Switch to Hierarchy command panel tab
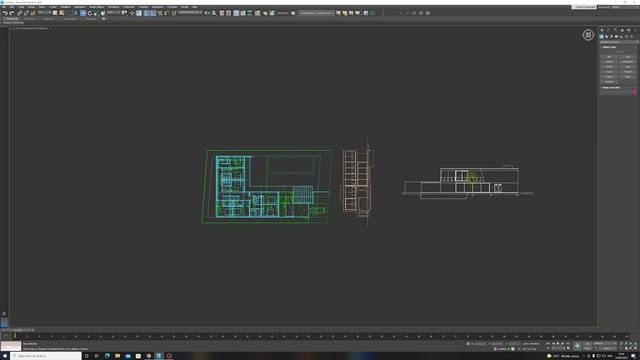640x360 pixels. tap(615, 30)
